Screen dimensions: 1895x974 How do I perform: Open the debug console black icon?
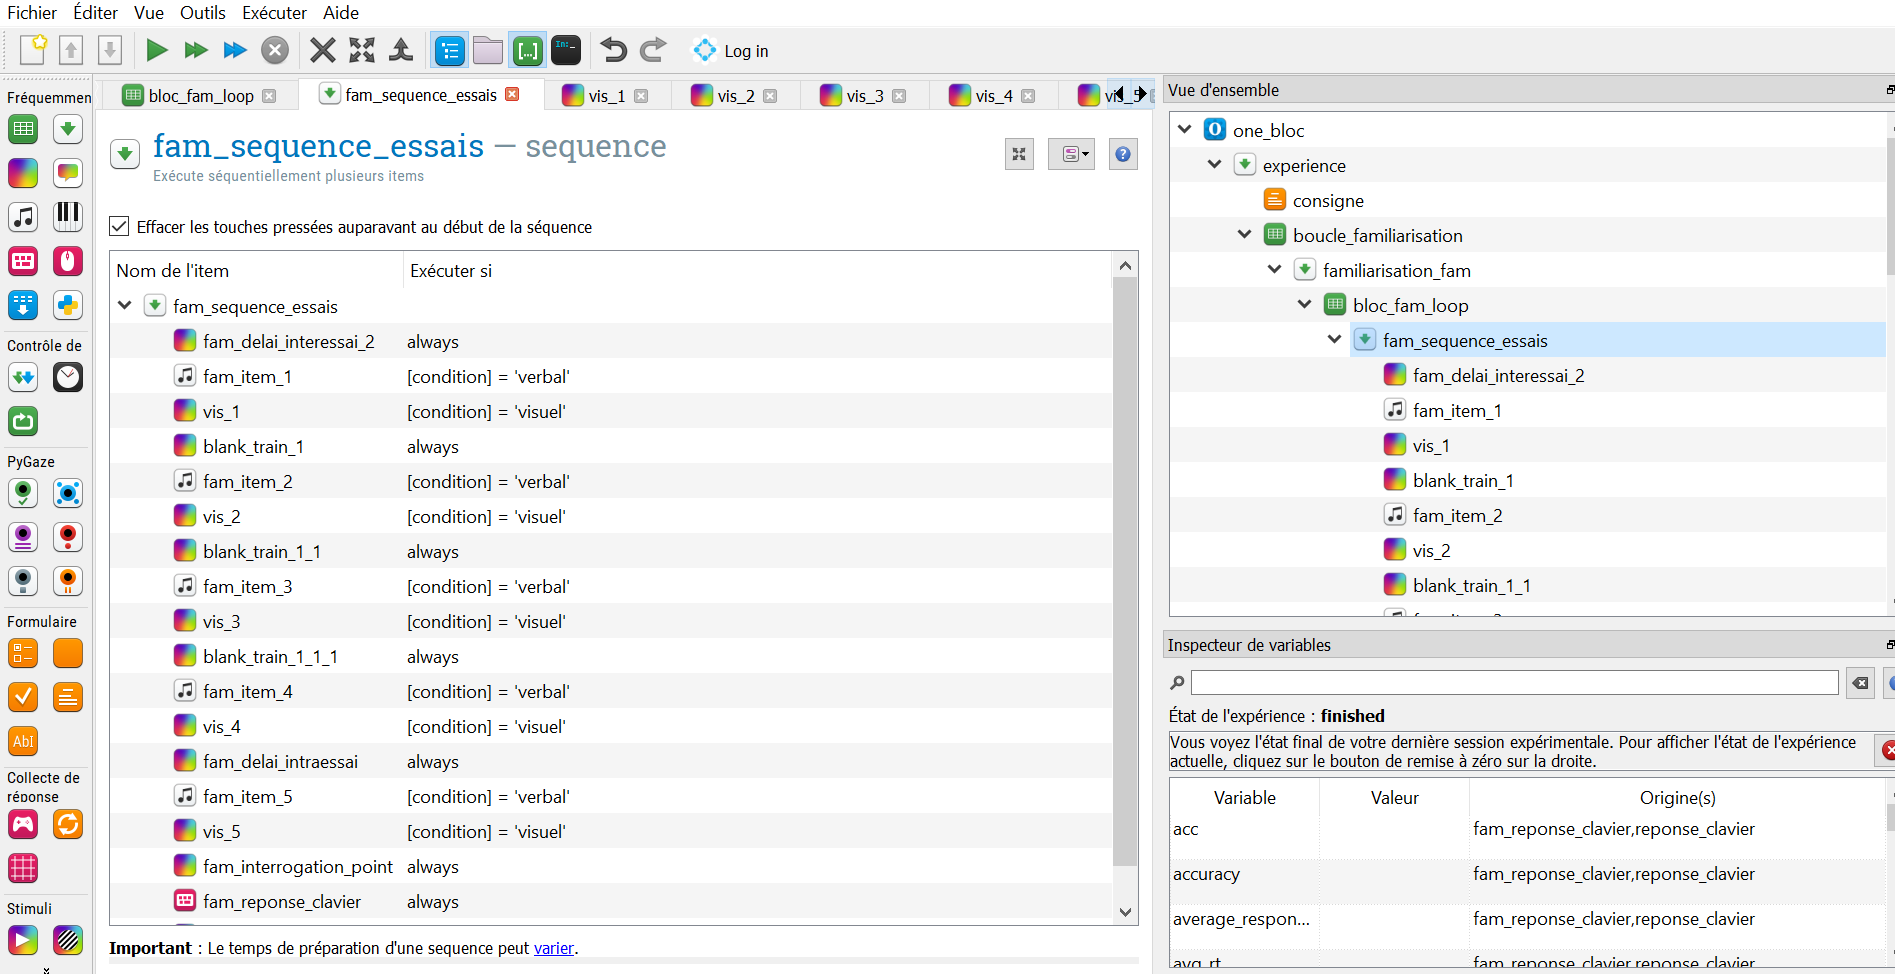(x=566, y=50)
